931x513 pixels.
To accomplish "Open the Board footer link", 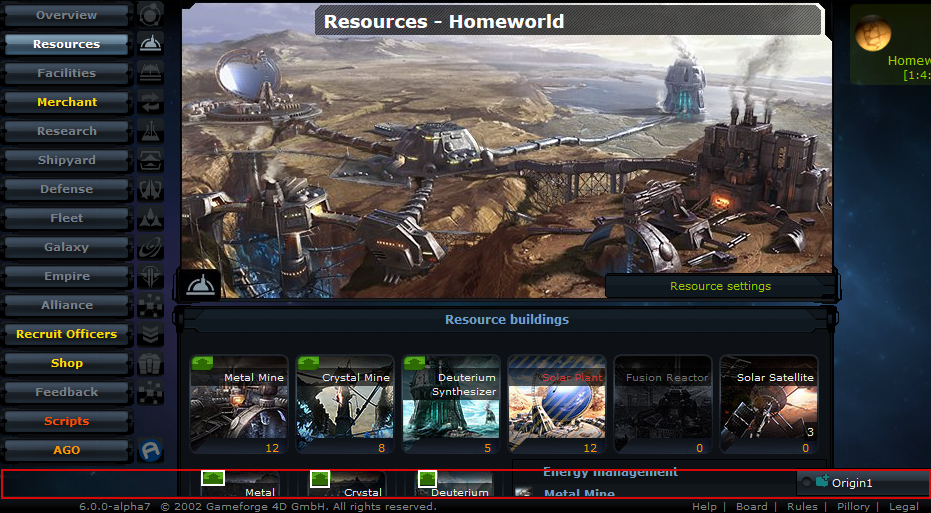I will click(x=752, y=506).
